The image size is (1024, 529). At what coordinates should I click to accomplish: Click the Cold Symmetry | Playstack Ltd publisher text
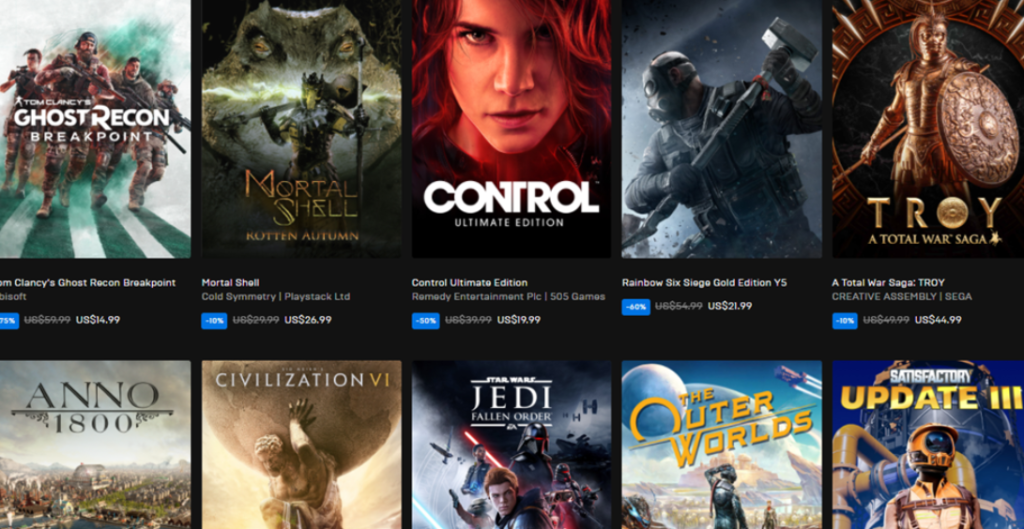pyautogui.click(x=276, y=297)
